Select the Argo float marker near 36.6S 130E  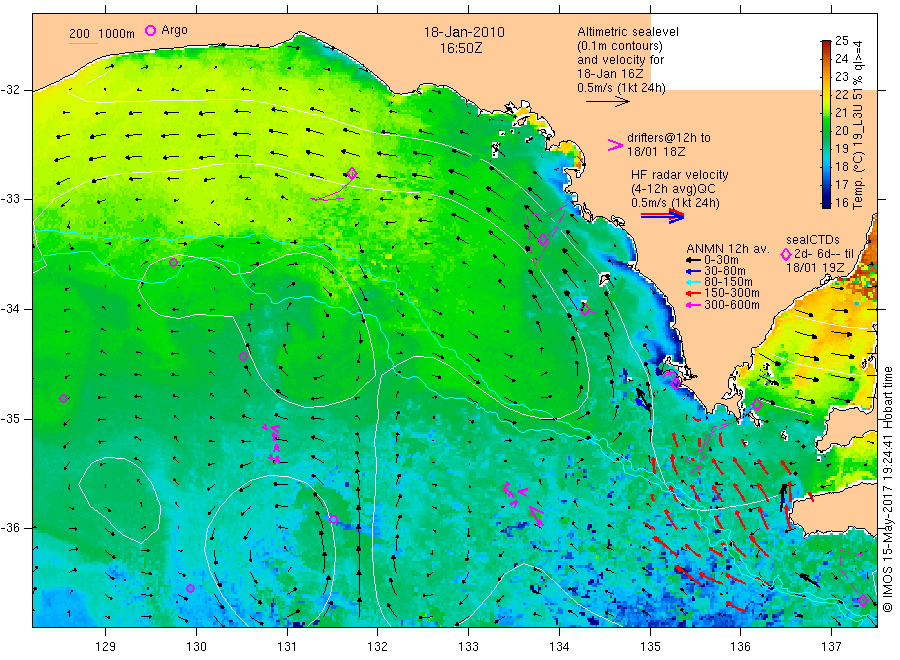tap(191, 588)
